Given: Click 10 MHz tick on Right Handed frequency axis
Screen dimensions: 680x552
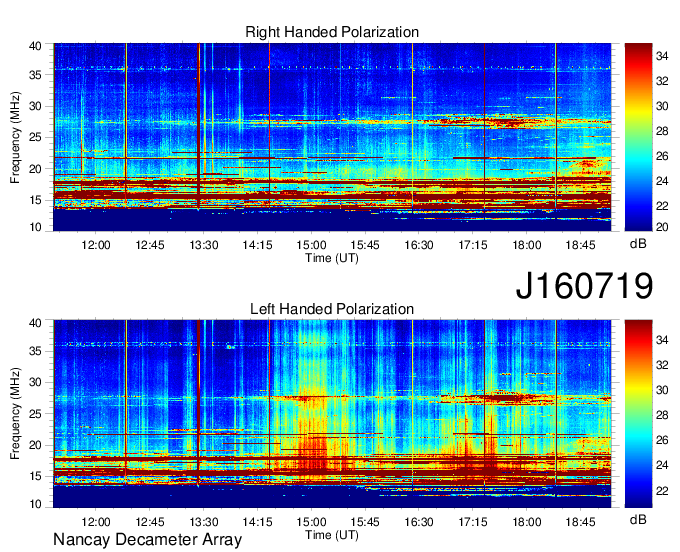Looking at the screenshot, I should click(35, 227).
